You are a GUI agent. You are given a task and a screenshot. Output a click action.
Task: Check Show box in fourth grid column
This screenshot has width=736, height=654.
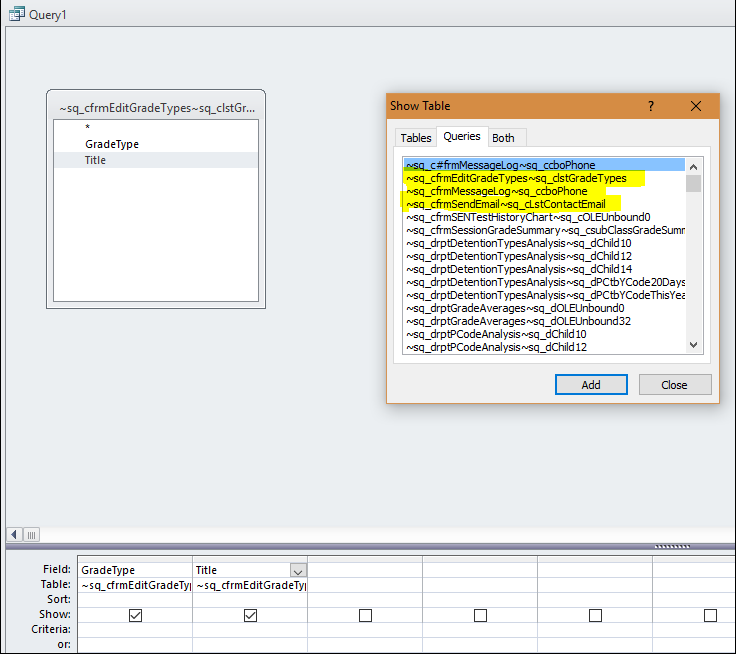tap(480, 615)
